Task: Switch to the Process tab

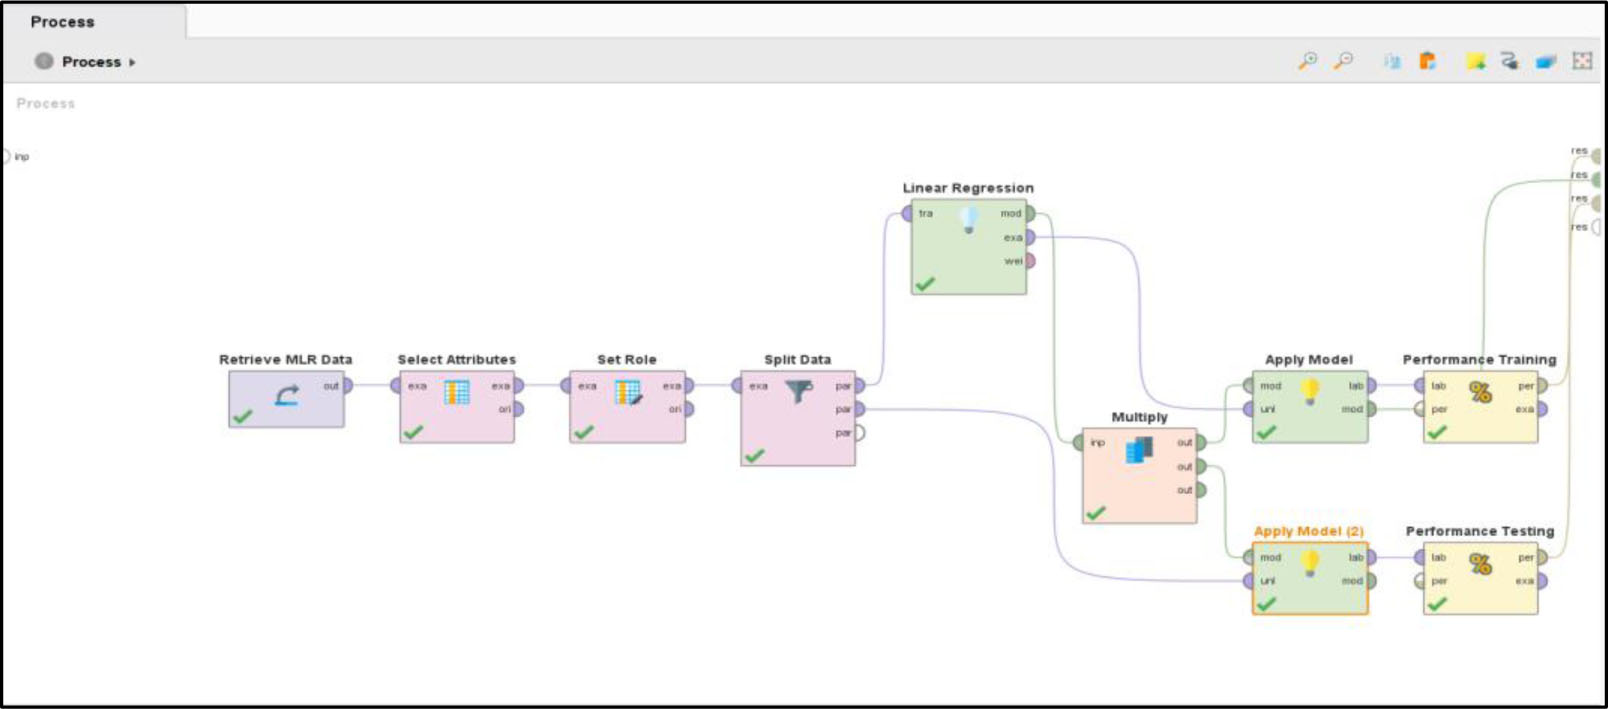Action: tap(62, 22)
